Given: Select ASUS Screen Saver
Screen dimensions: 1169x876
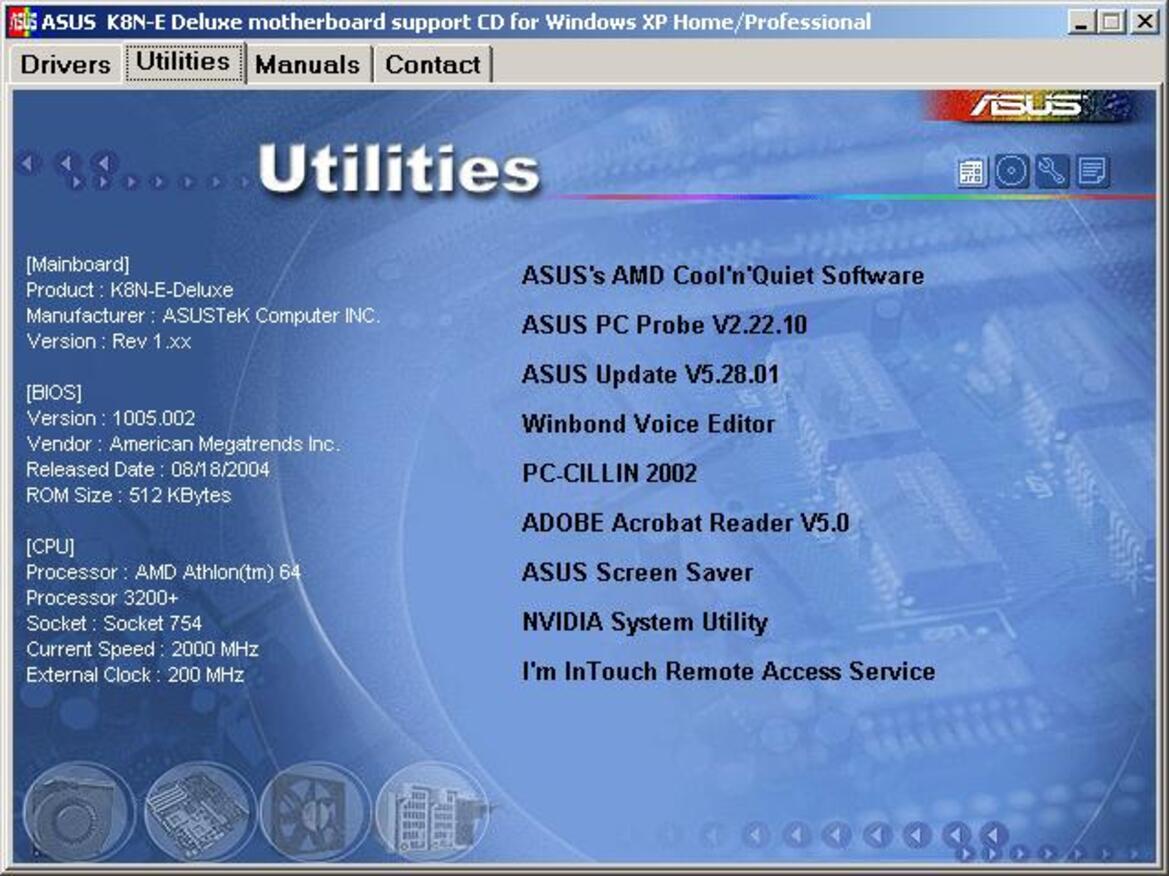Looking at the screenshot, I should [637, 572].
